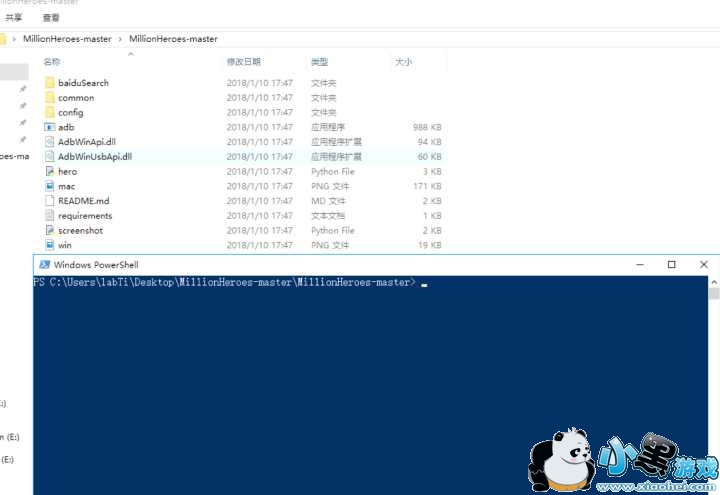Click MD 文件 type in README.md row
720x495 pixels.
328,201
